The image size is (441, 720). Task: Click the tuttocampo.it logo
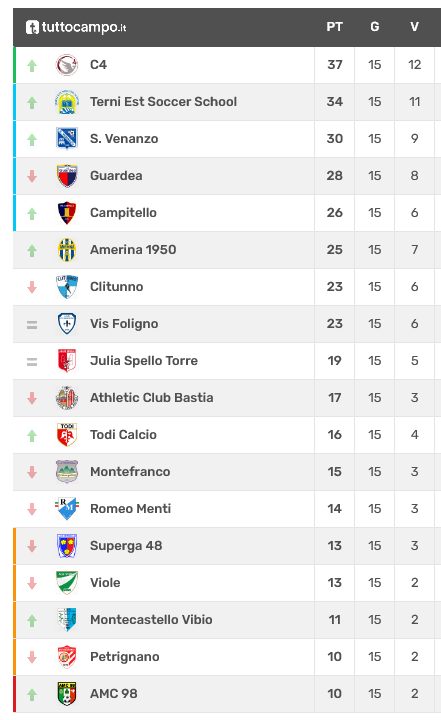click(76, 27)
